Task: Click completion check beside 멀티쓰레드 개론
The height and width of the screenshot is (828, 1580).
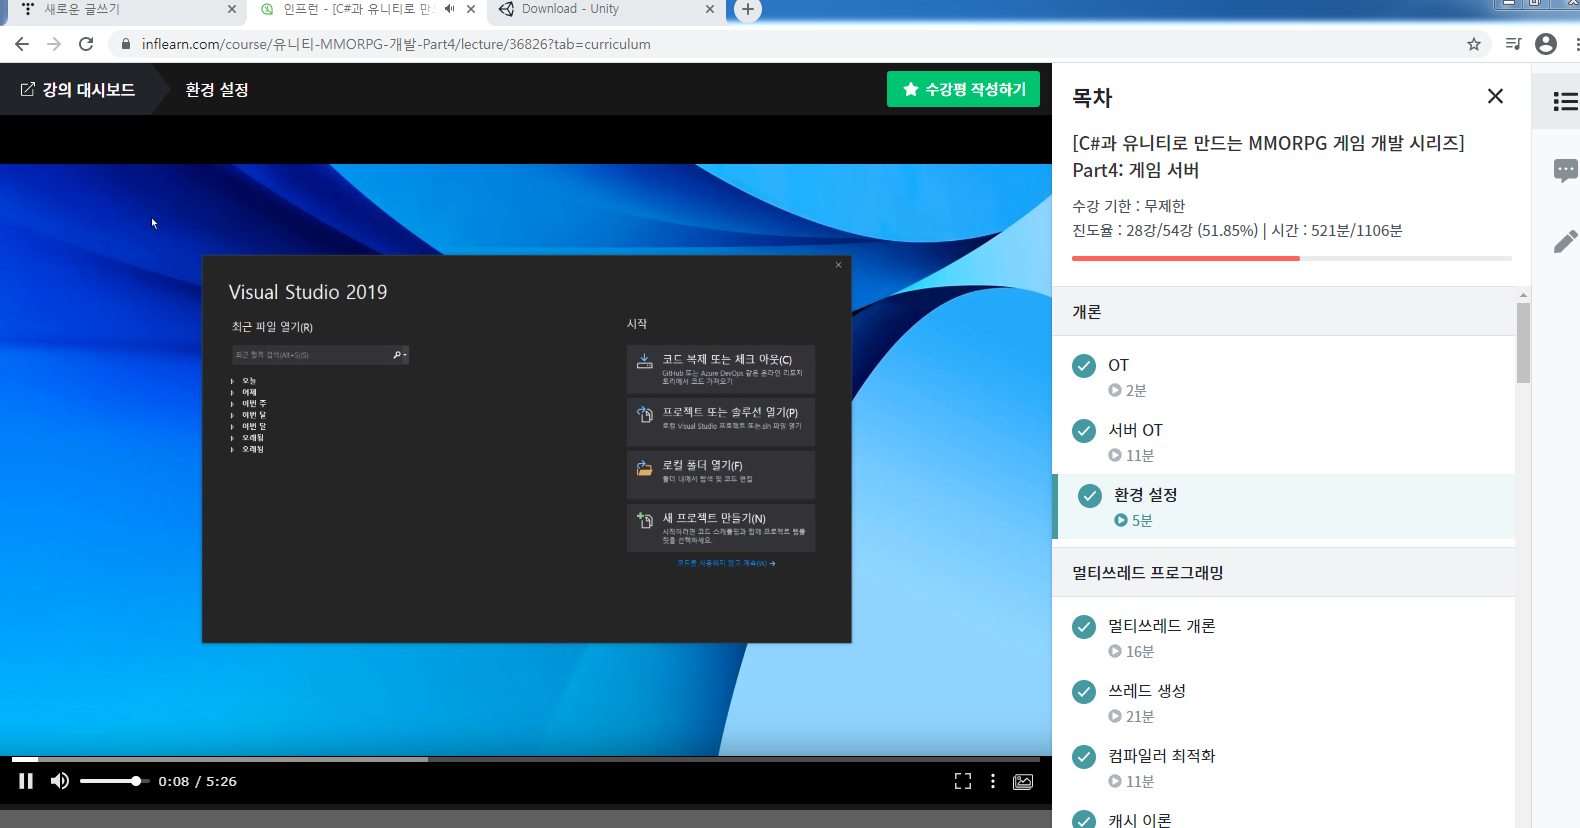Action: pos(1084,627)
